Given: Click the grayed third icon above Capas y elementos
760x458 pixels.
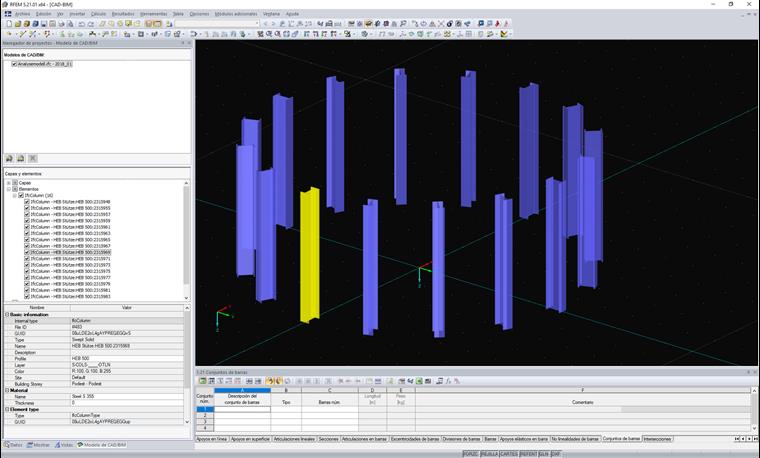Looking at the screenshot, I should [32, 158].
